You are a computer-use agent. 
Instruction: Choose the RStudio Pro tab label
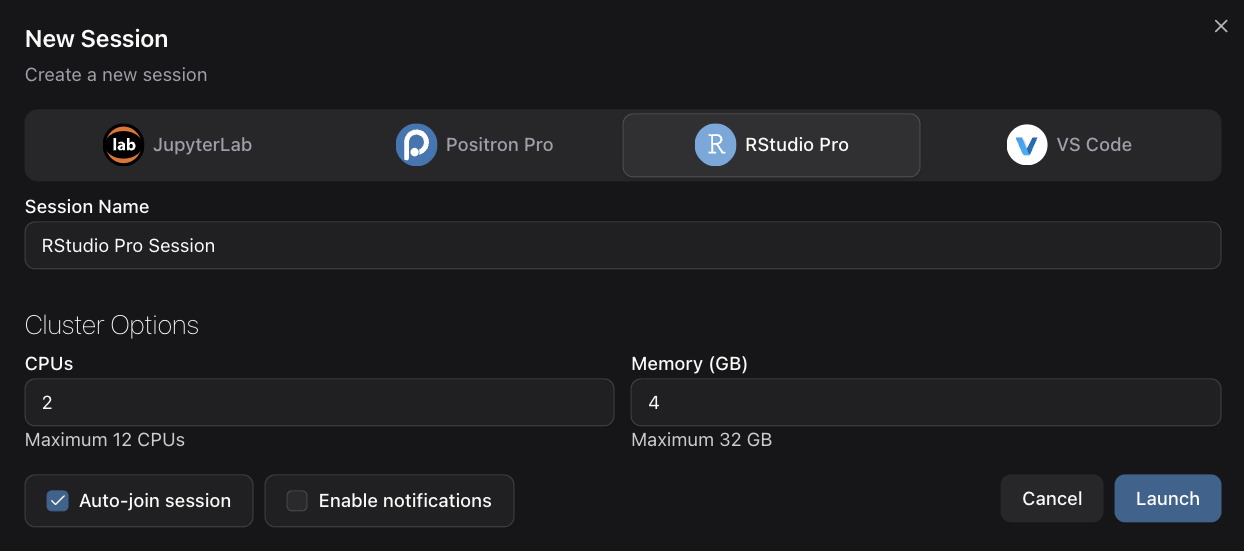click(x=796, y=145)
